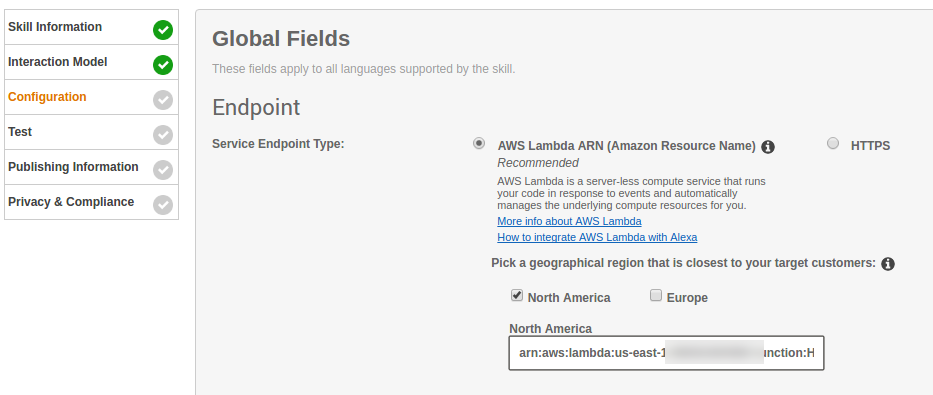This screenshot has width=933, height=395.
Task: Click gray checkmark beside Publishing Information
Action: pos(162,170)
